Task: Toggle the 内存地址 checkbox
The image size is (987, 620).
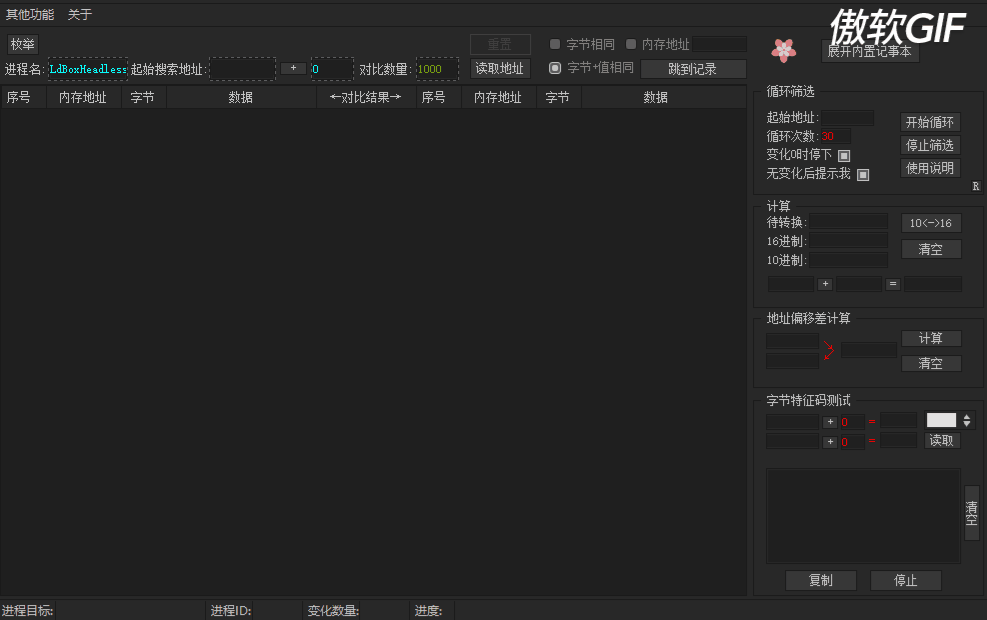Action: (x=631, y=44)
